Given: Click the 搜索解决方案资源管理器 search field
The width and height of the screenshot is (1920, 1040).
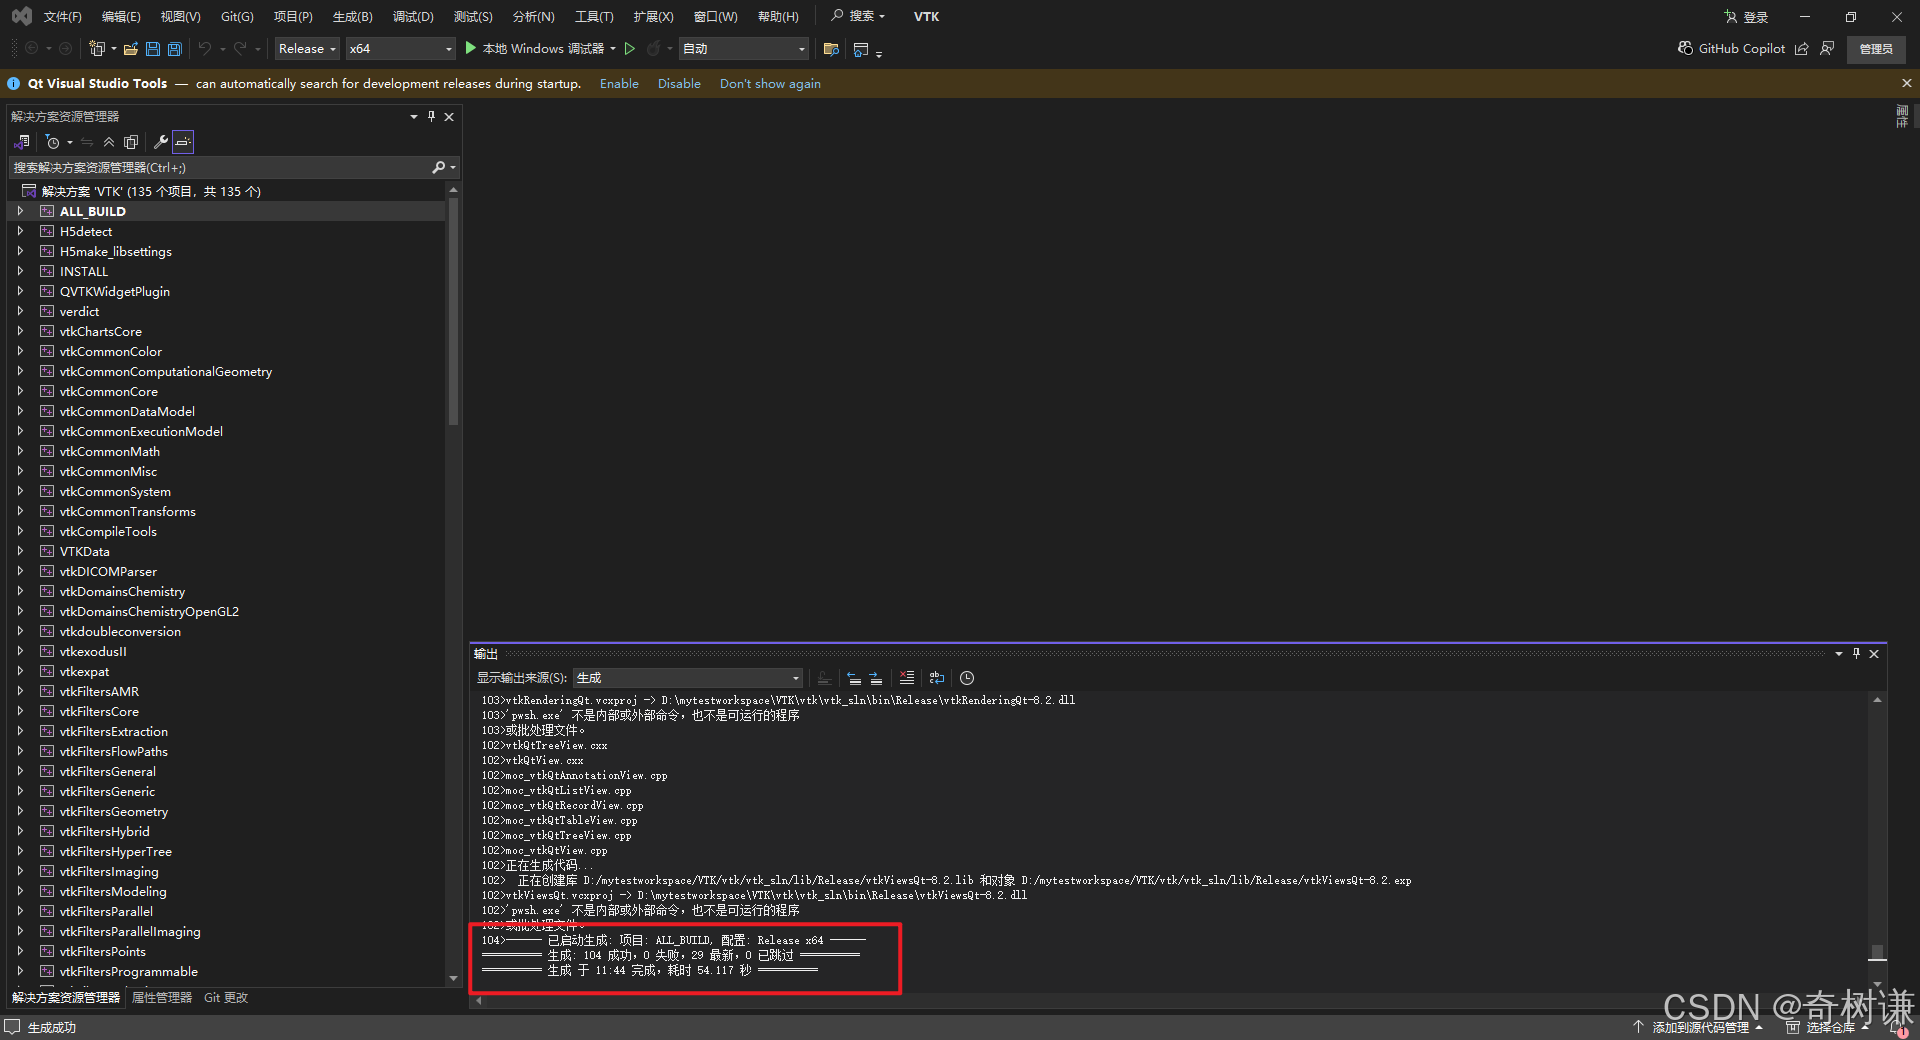Looking at the screenshot, I should (220, 167).
